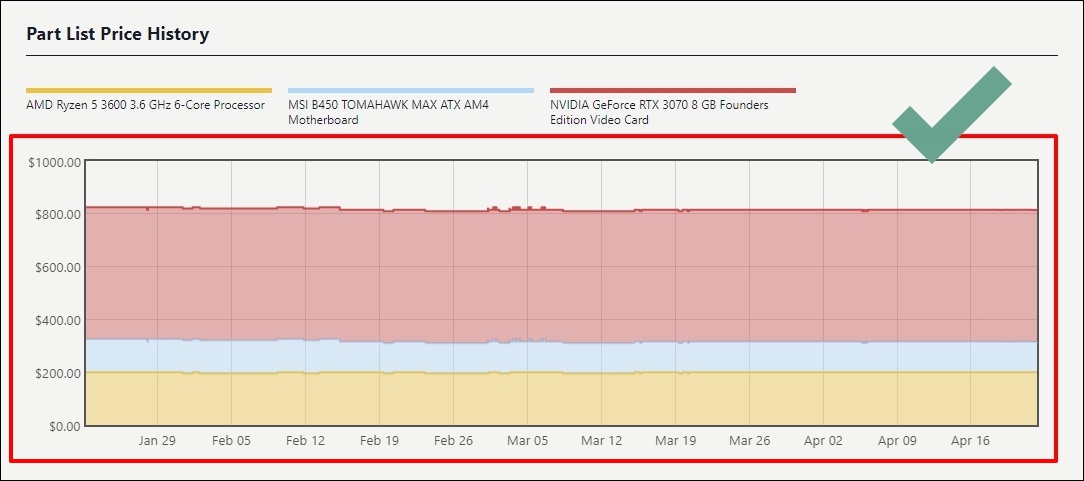
Task: Click the light blue MSI motherboard legend swatch
Action: [x=411, y=91]
